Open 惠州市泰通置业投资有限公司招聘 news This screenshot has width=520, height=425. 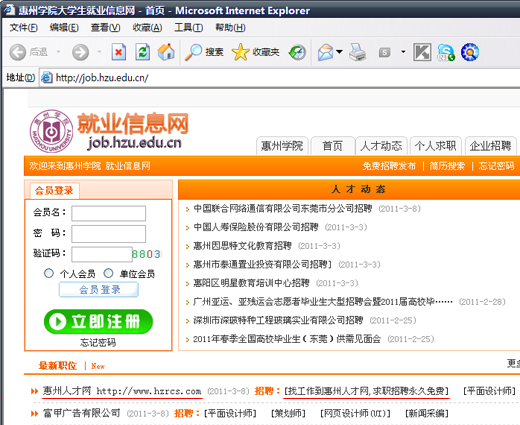(263, 265)
